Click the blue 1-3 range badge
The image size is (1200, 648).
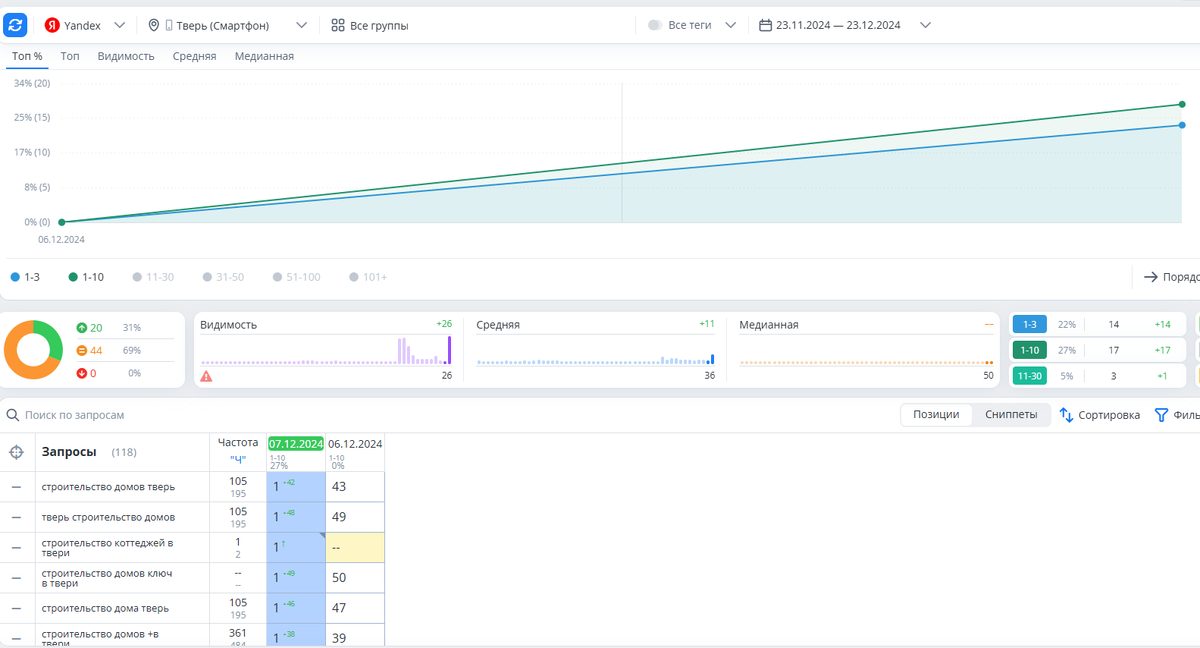click(1029, 324)
